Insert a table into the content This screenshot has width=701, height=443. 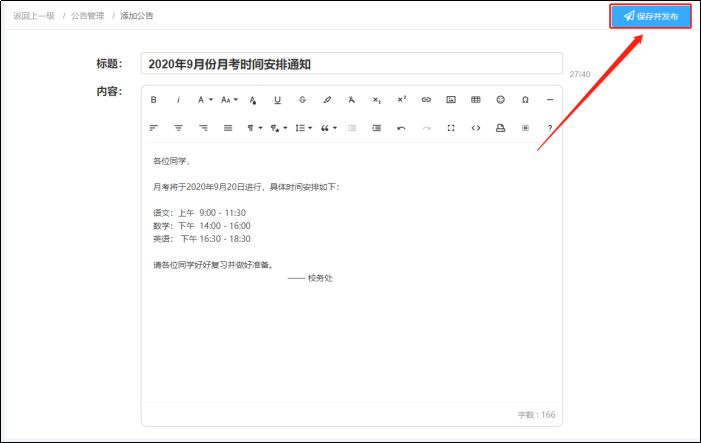tap(475, 100)
